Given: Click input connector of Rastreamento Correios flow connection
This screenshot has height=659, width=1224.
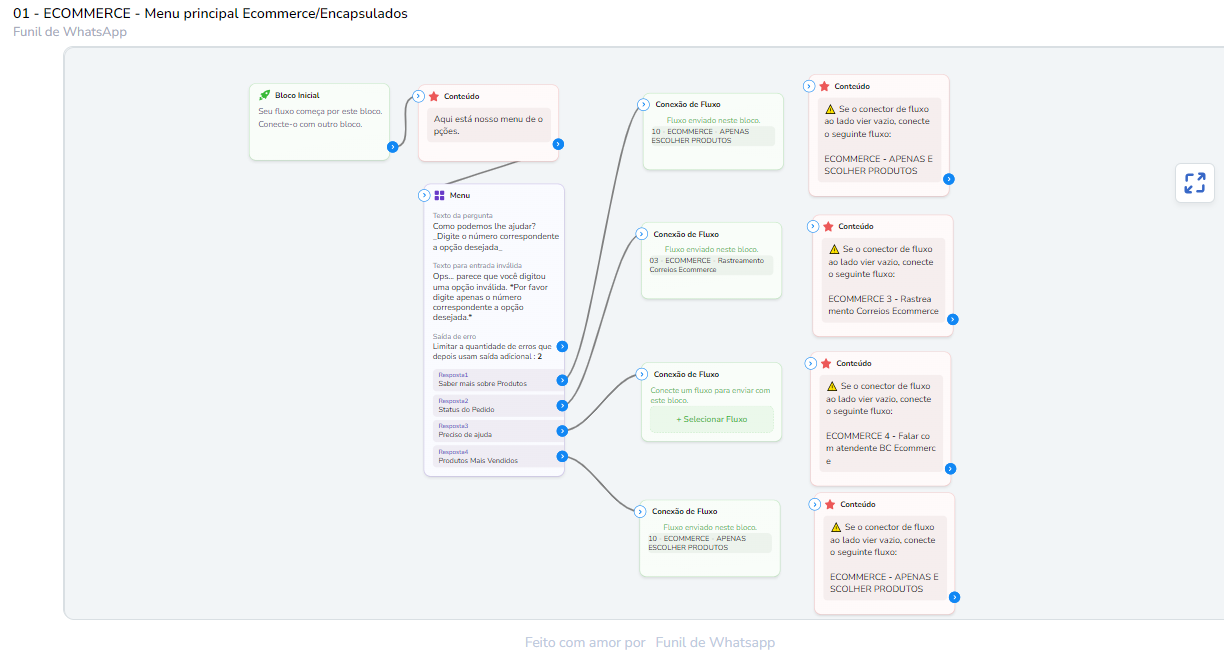Looking at the screenshot, I should (642, 234).
